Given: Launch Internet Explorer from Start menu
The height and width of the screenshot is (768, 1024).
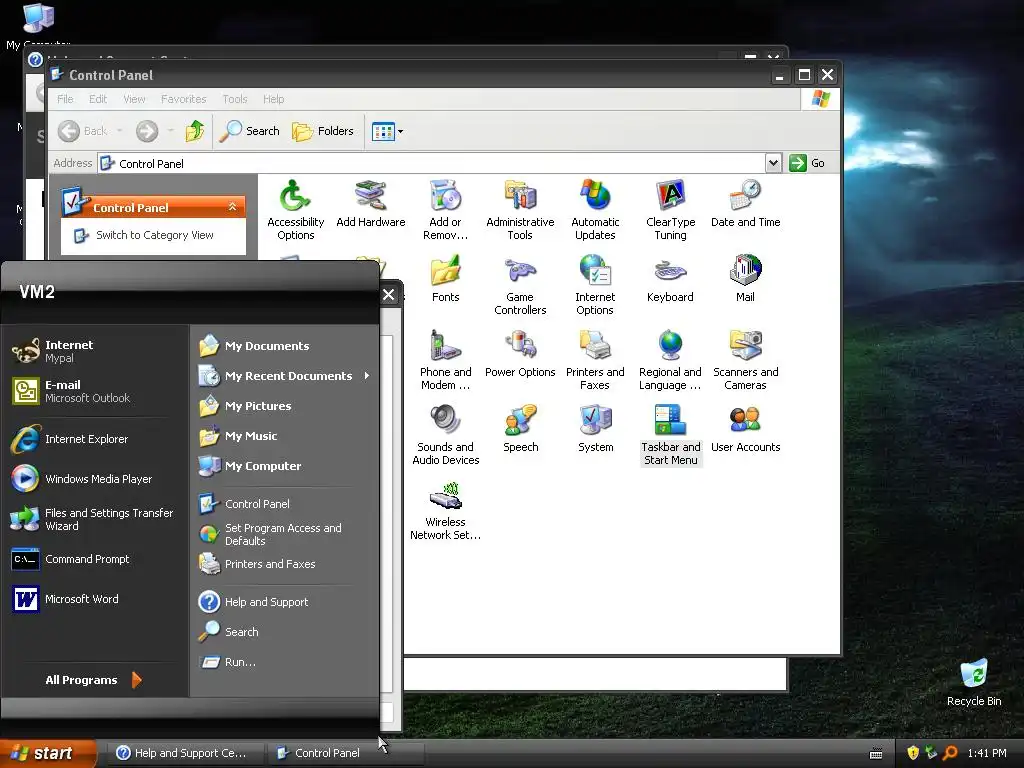Looking at the screenshot, I should pos(95,439).
